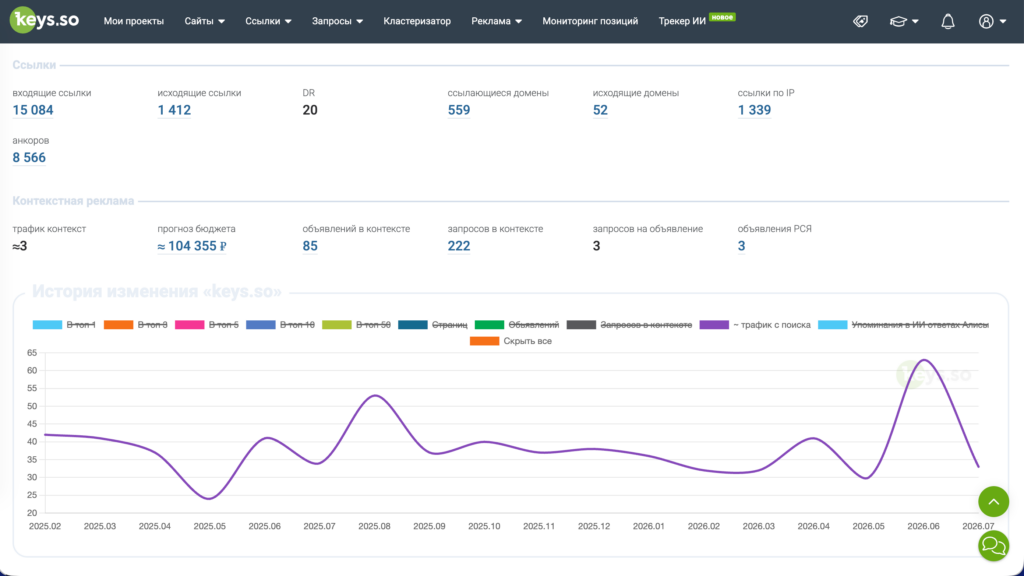Open the graduation cap learning menu
The height and width of the screenshot is (576, 1024).
pyautogui.click(x=898, y=22)
